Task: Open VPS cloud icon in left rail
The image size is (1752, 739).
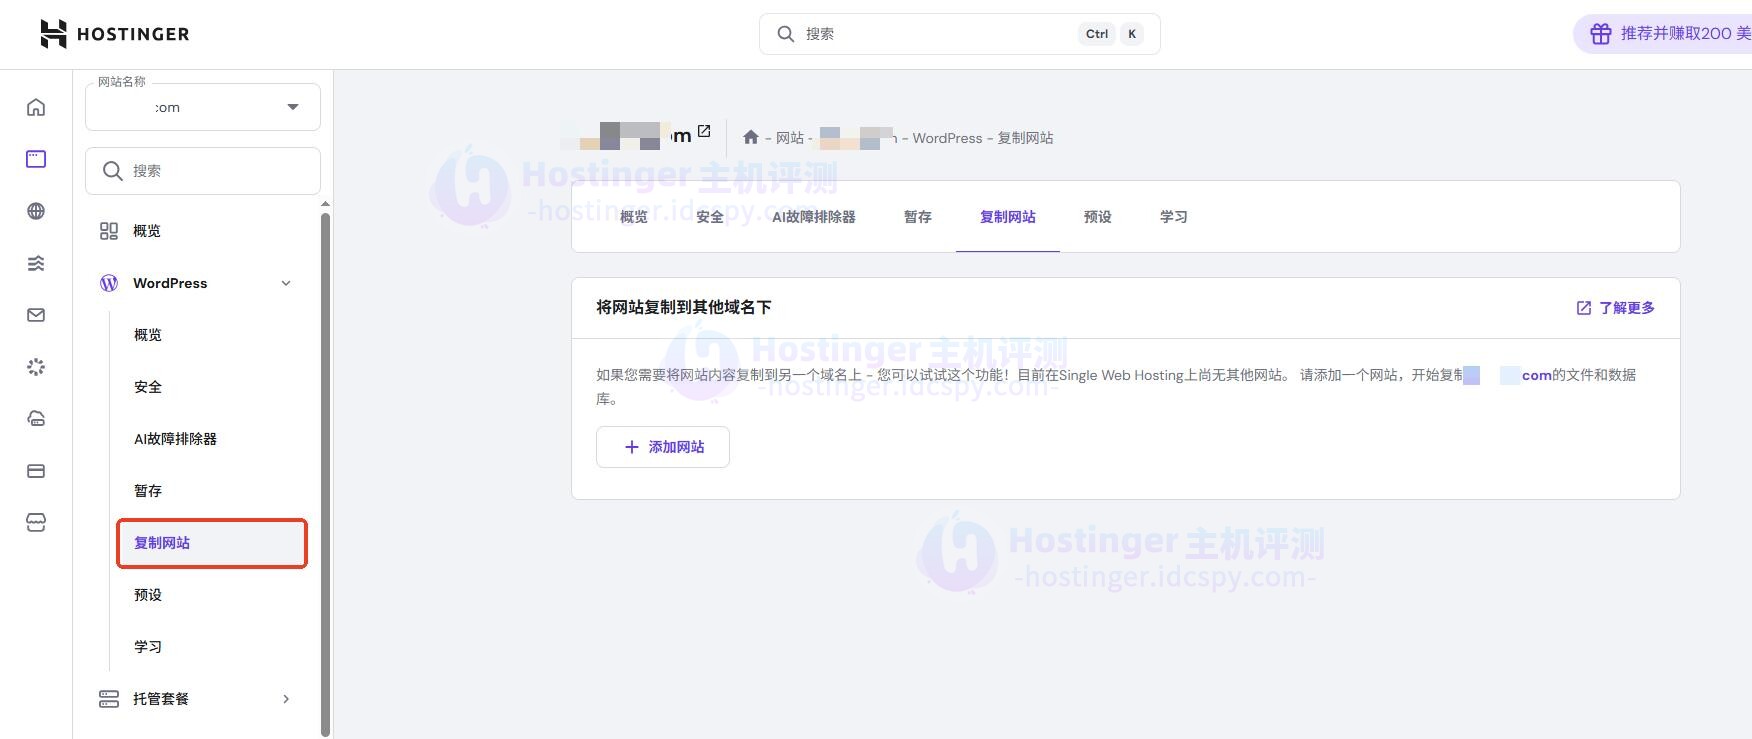Action: [36, 419]
